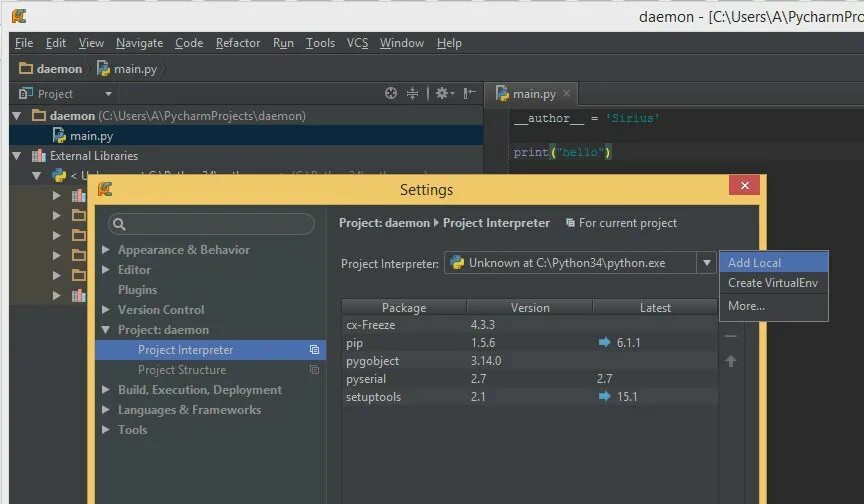The height and width of the screenshot is (504, 864).
Task: Expand Appearance & Behavior settings
Action: pyautogui.click(x=106, y=250)
